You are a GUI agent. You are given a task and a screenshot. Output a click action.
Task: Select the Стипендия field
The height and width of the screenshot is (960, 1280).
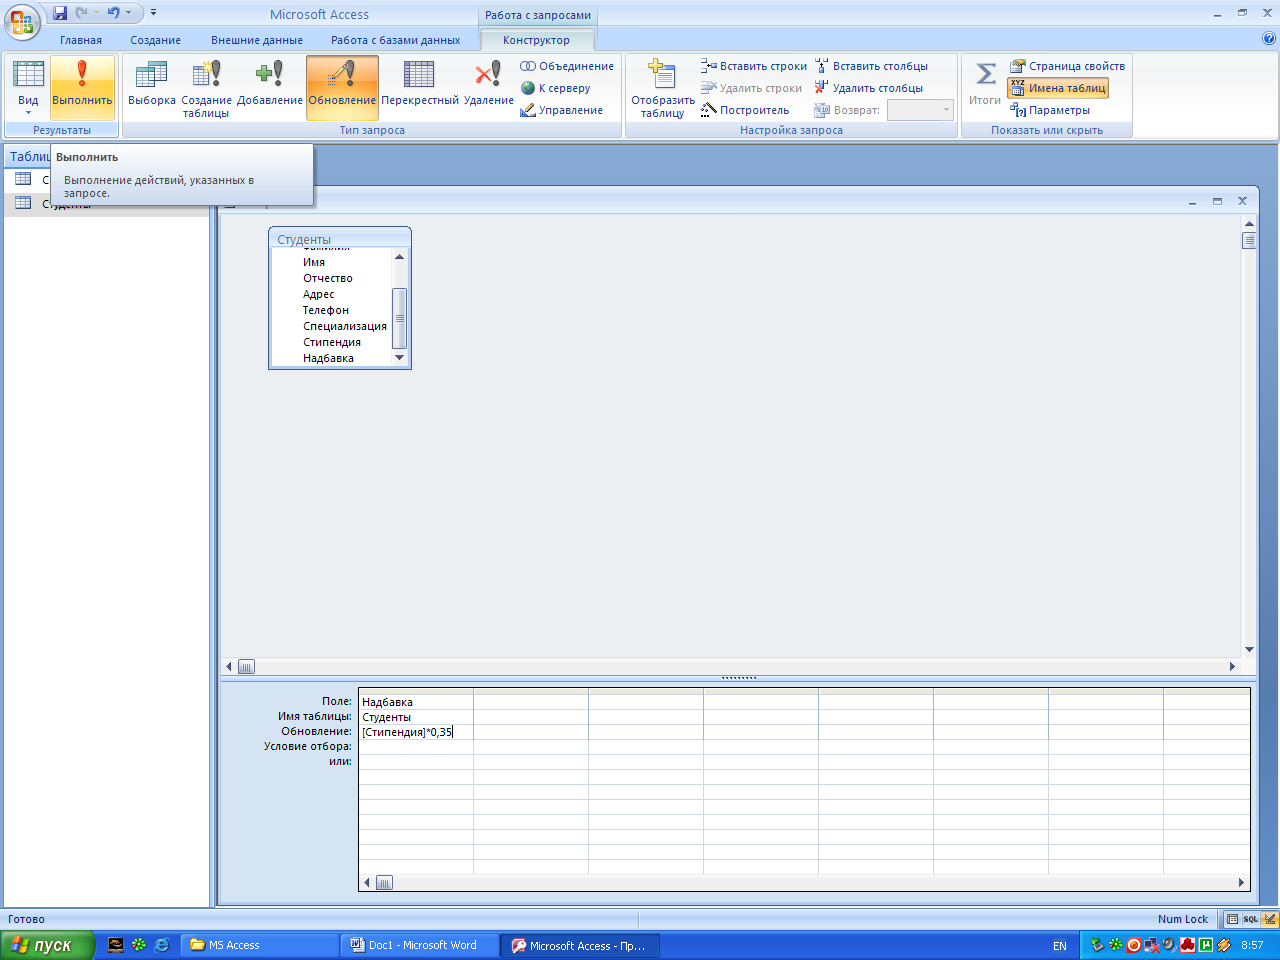[x=332, y=342]
